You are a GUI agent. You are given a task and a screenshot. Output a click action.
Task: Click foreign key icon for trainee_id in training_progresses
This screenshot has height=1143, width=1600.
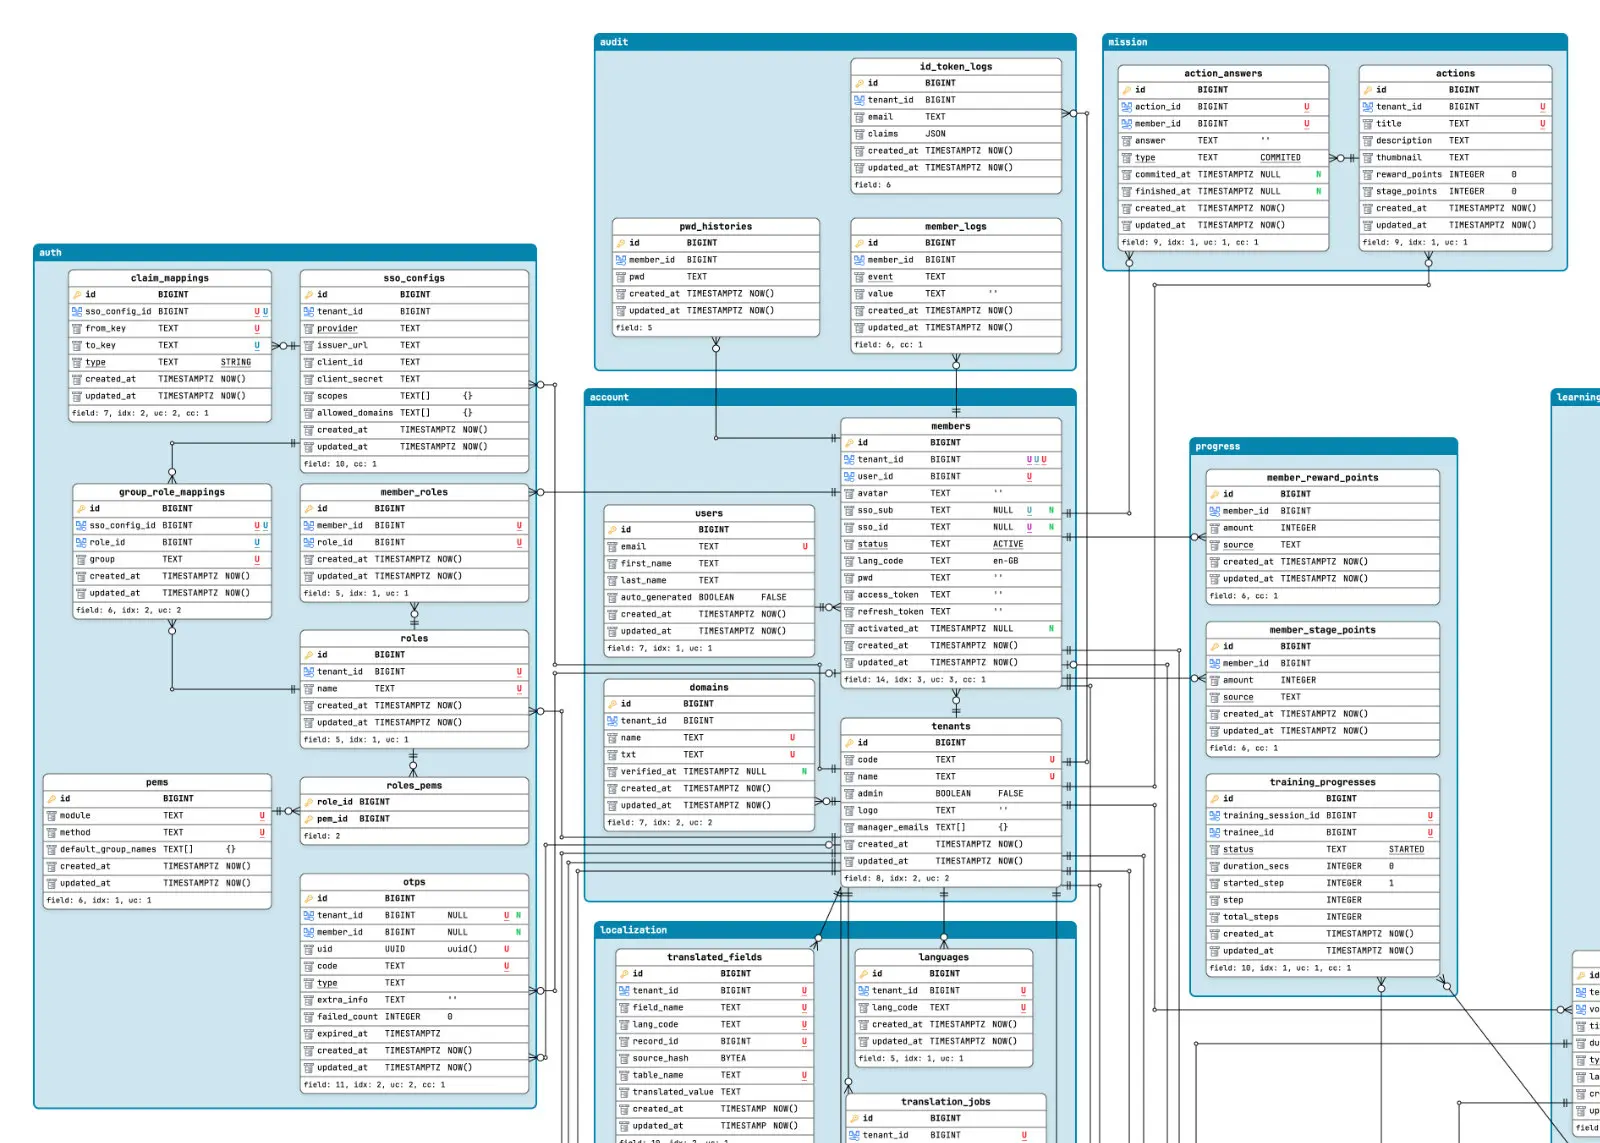[1215, 833]
